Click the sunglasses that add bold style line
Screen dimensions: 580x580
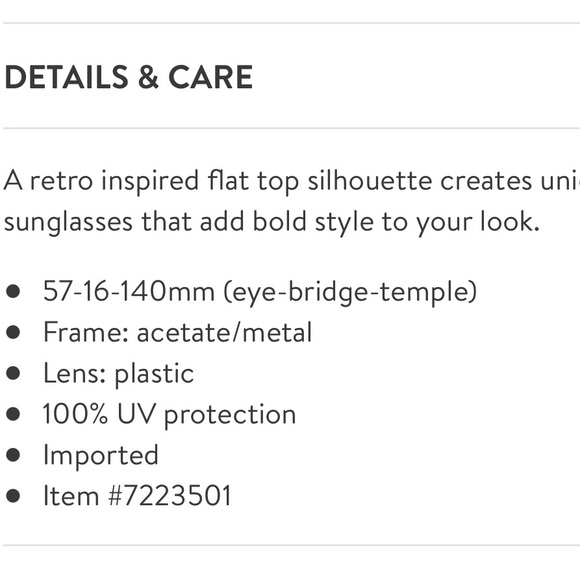272,222
